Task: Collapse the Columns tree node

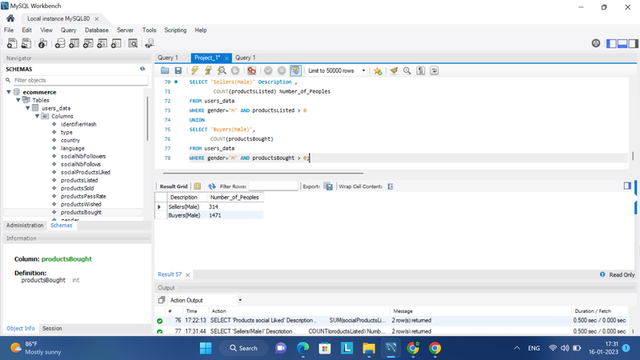Action: click(x=37, y=116)
